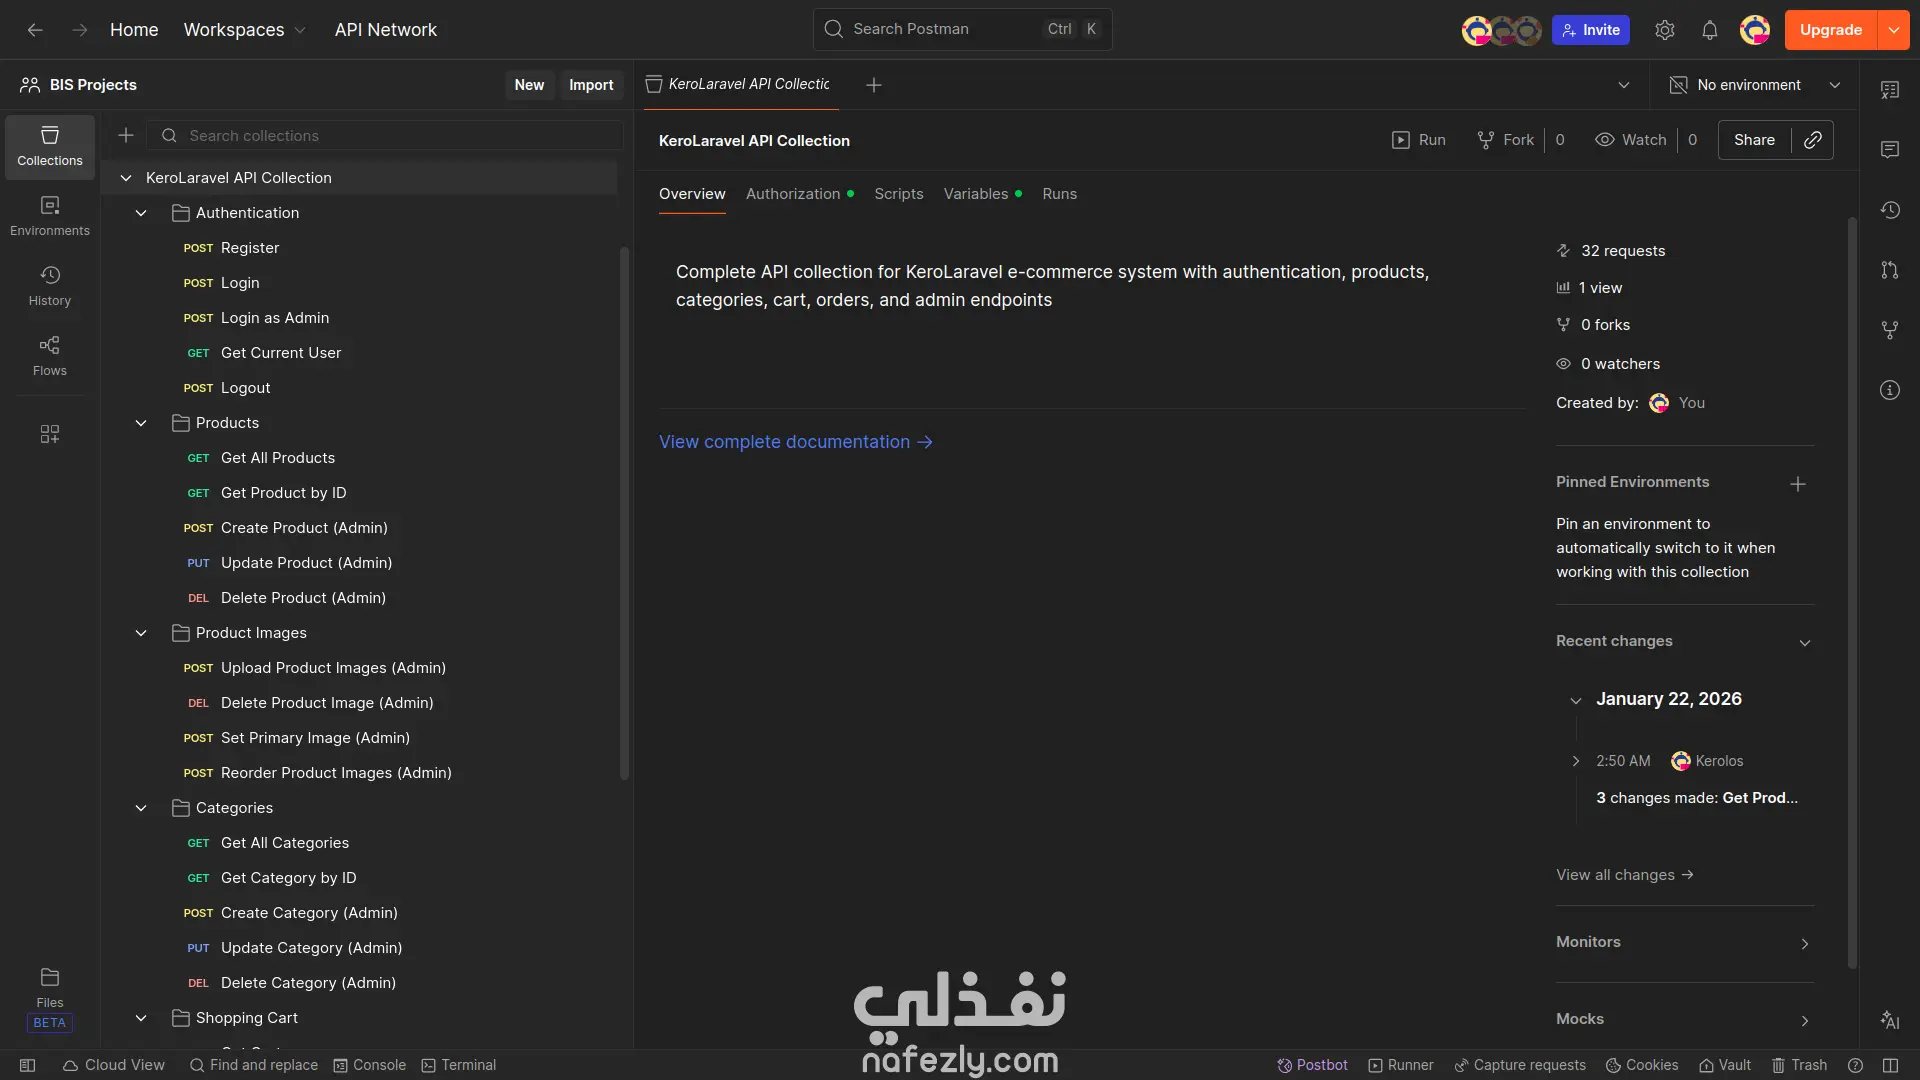Open the Flows sidebar panel

49,355
